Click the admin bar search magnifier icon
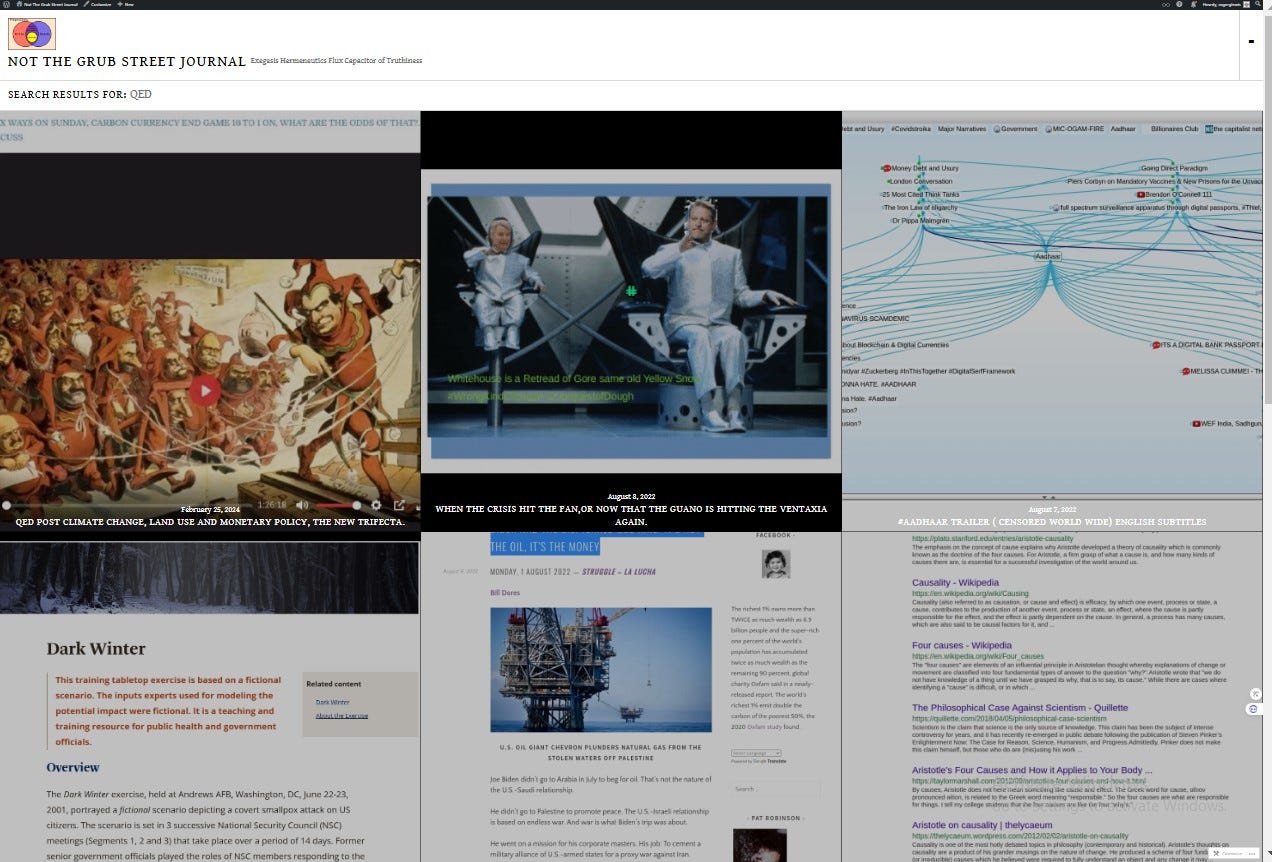 click(x=1257, y=4)
